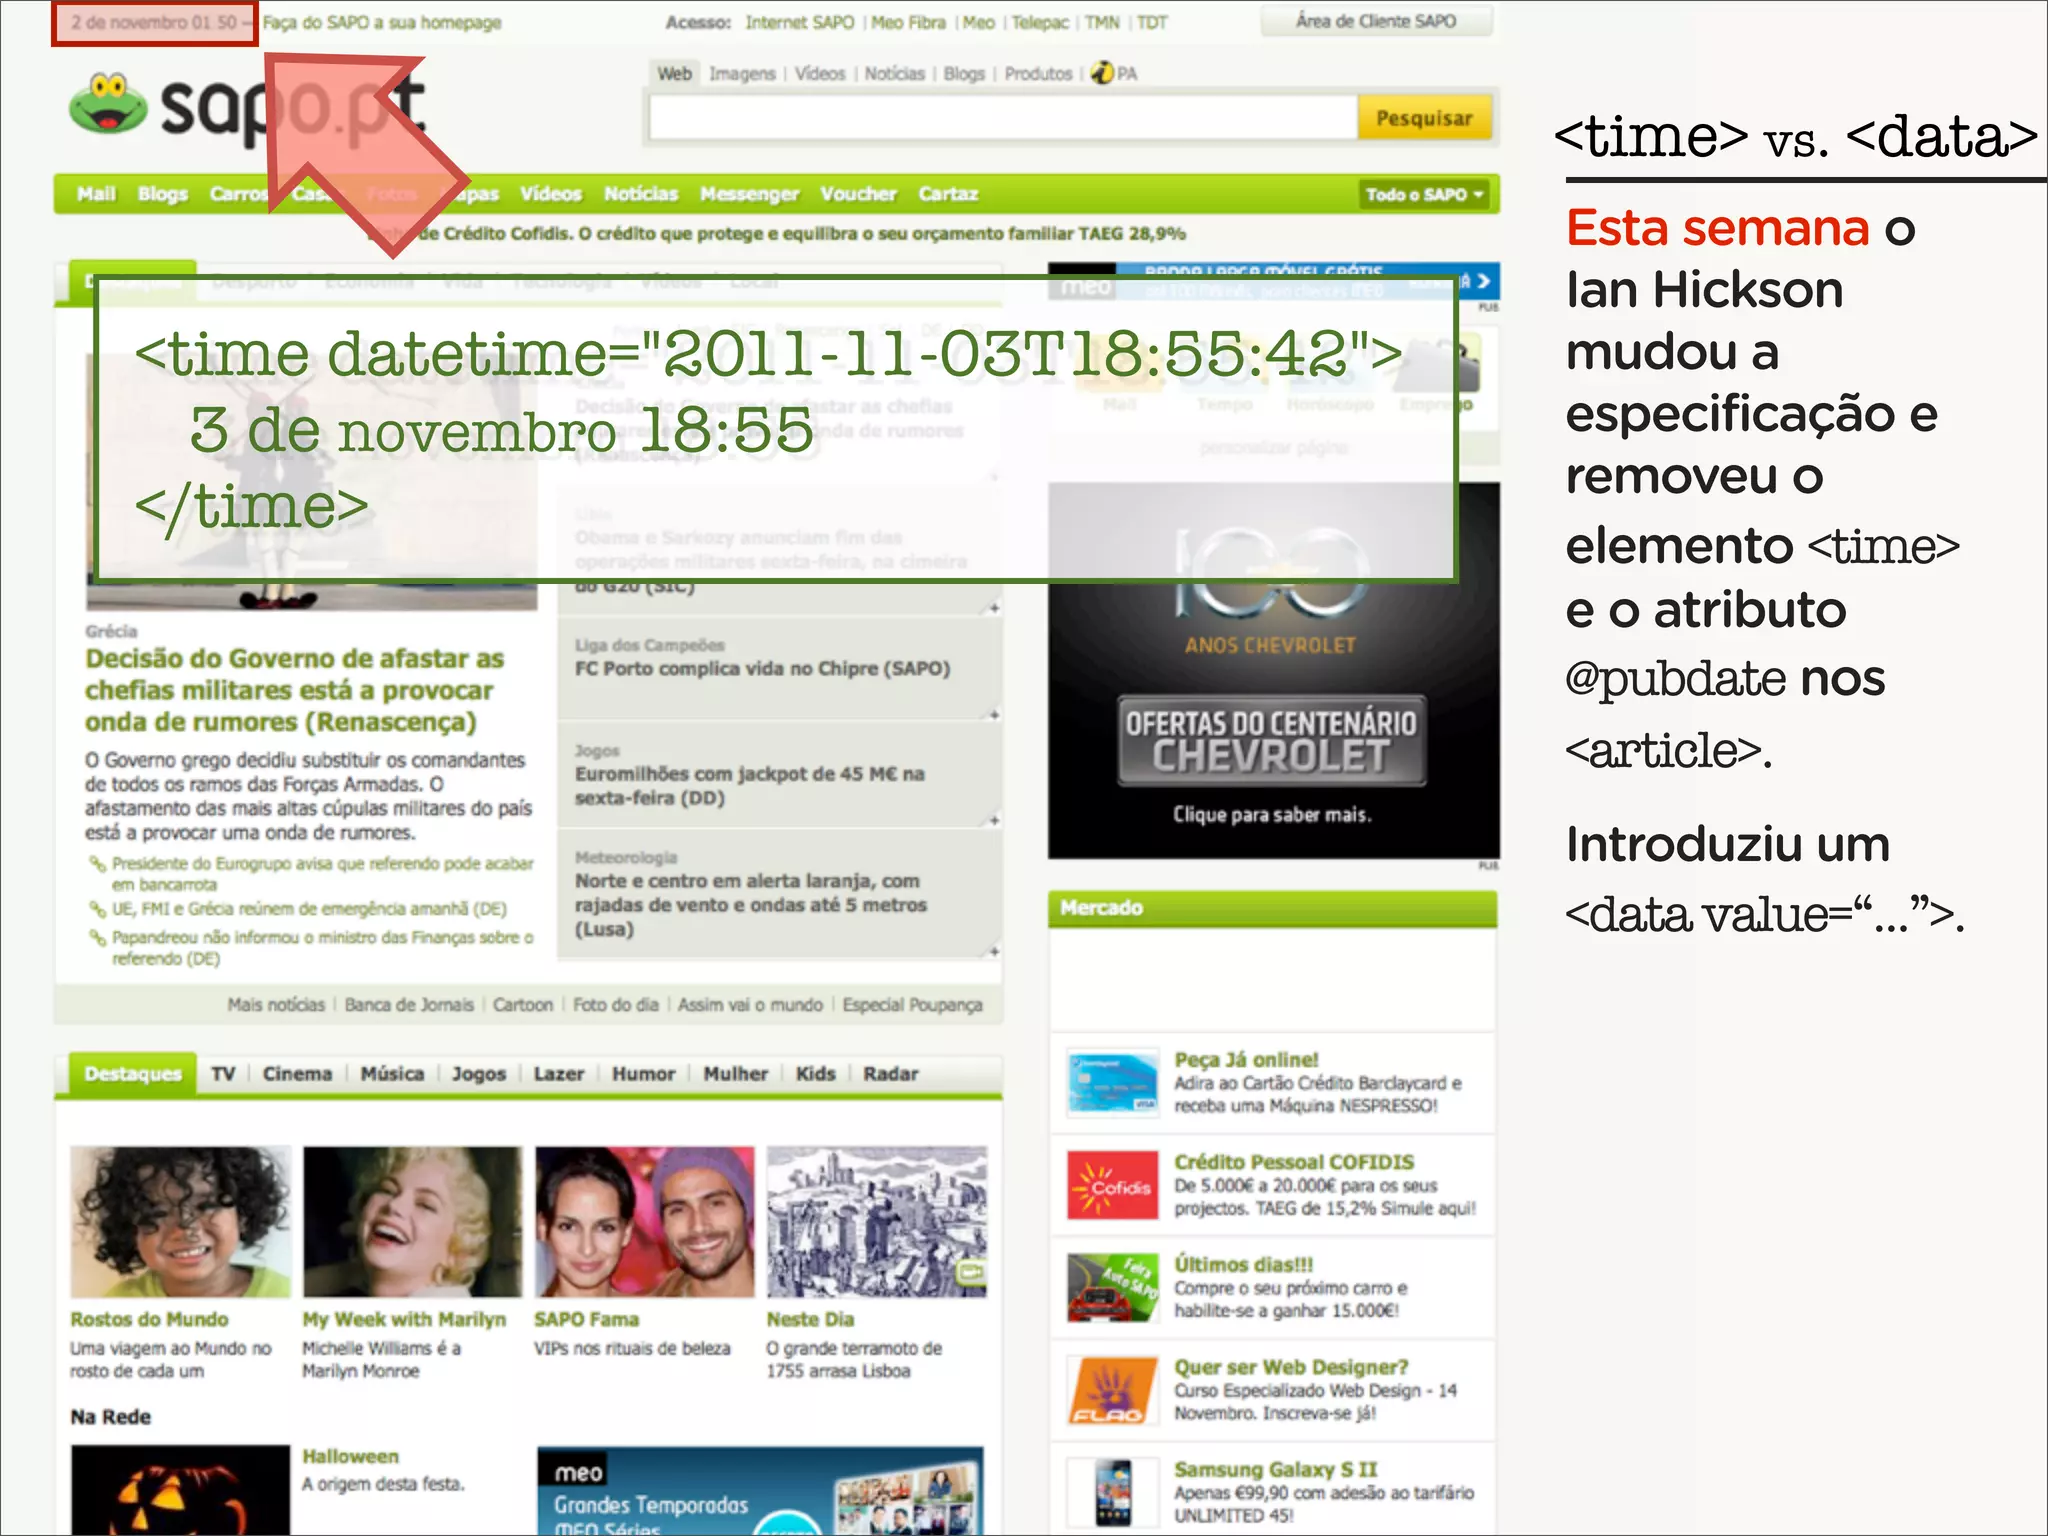Click the Pesquisar search button
This screenshot has width=2048, height=1536.
(x=1424, y=118)
